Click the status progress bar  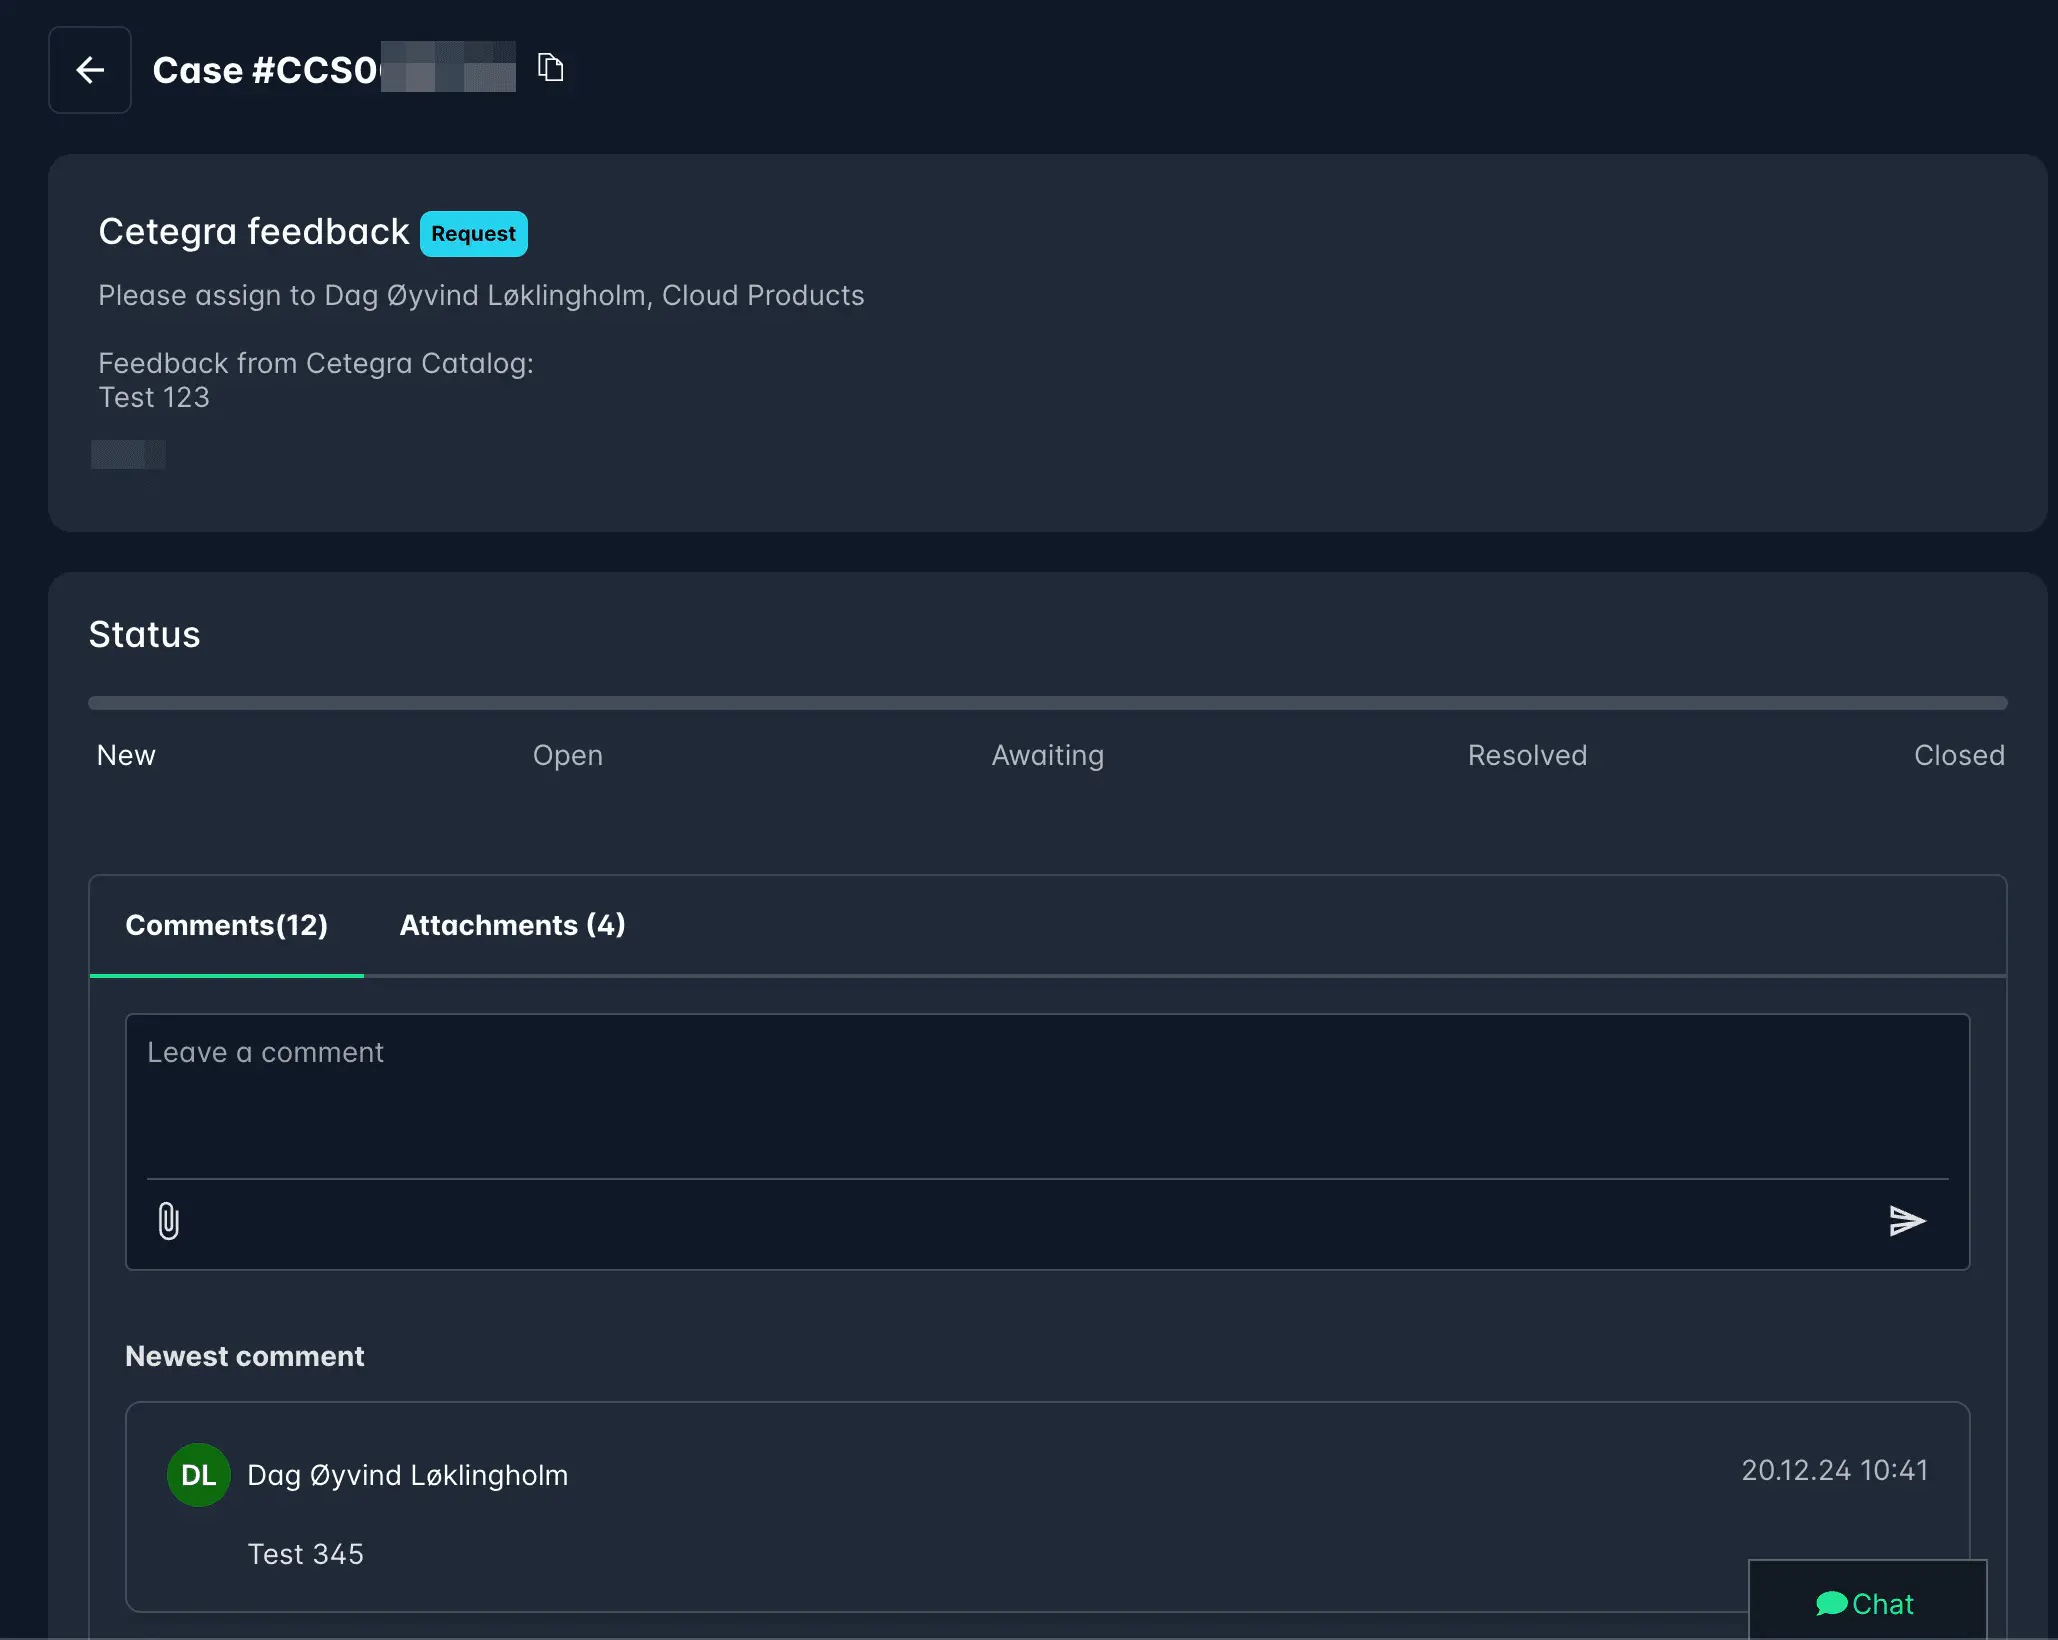coord(1047,703)
